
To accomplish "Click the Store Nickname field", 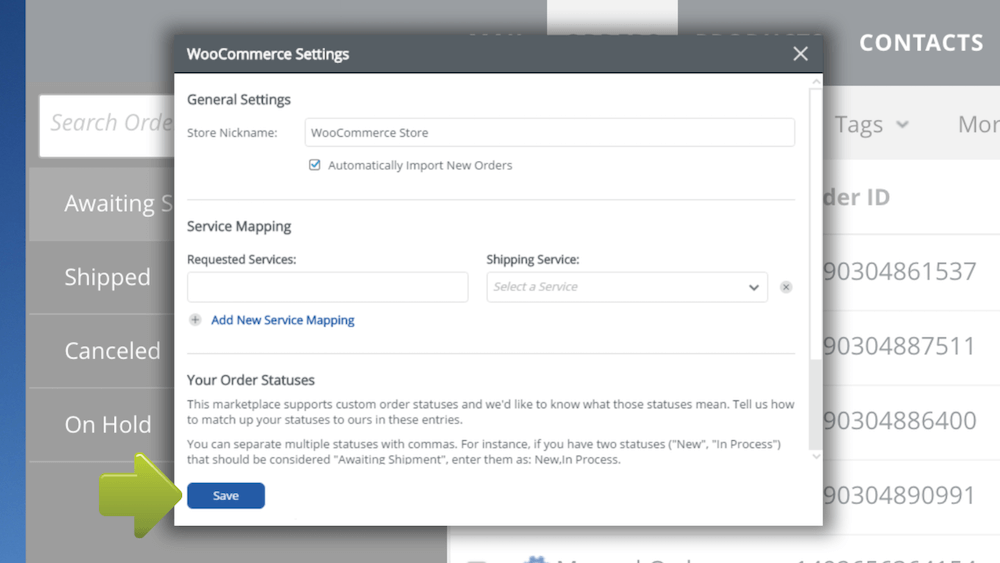I will click(x=550, y=133).
